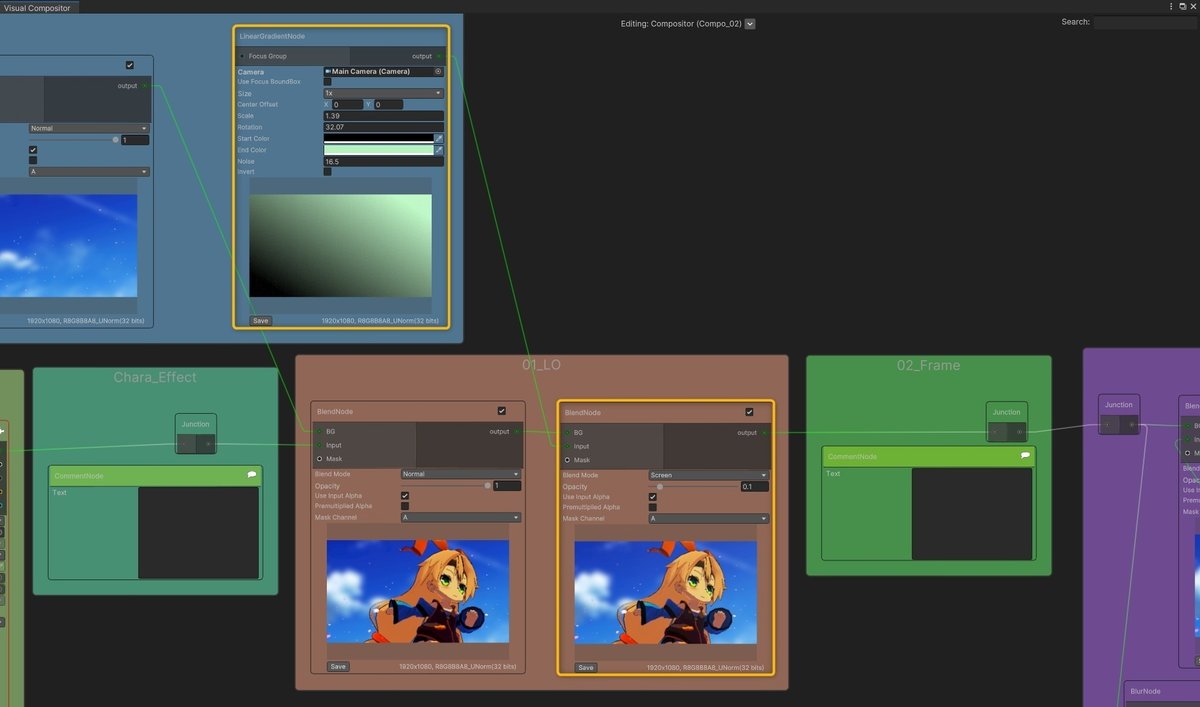Click Center Offset X field

tap(347, 104)
